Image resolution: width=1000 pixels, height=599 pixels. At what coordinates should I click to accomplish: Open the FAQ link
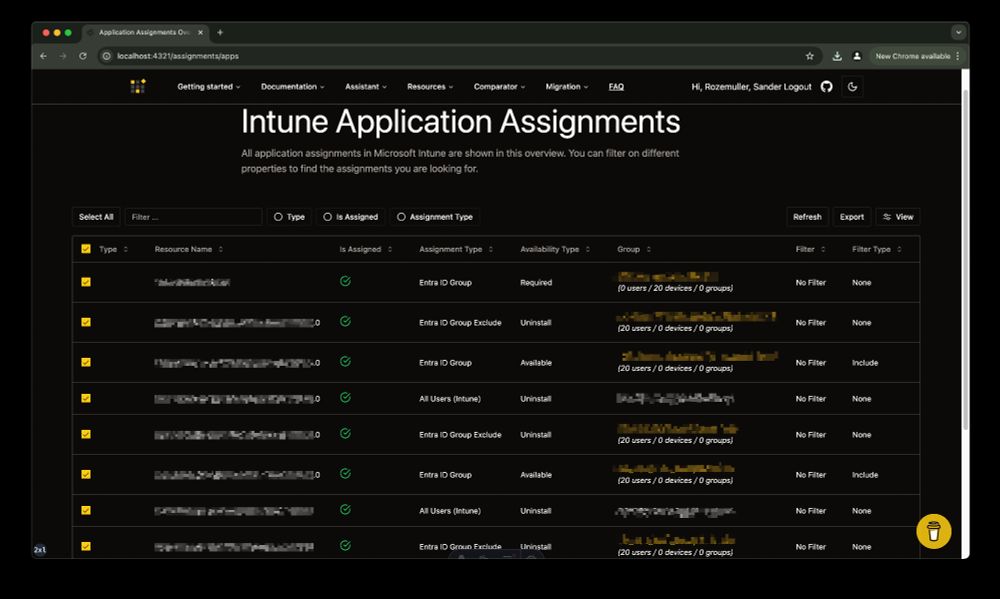coord(616,87)
